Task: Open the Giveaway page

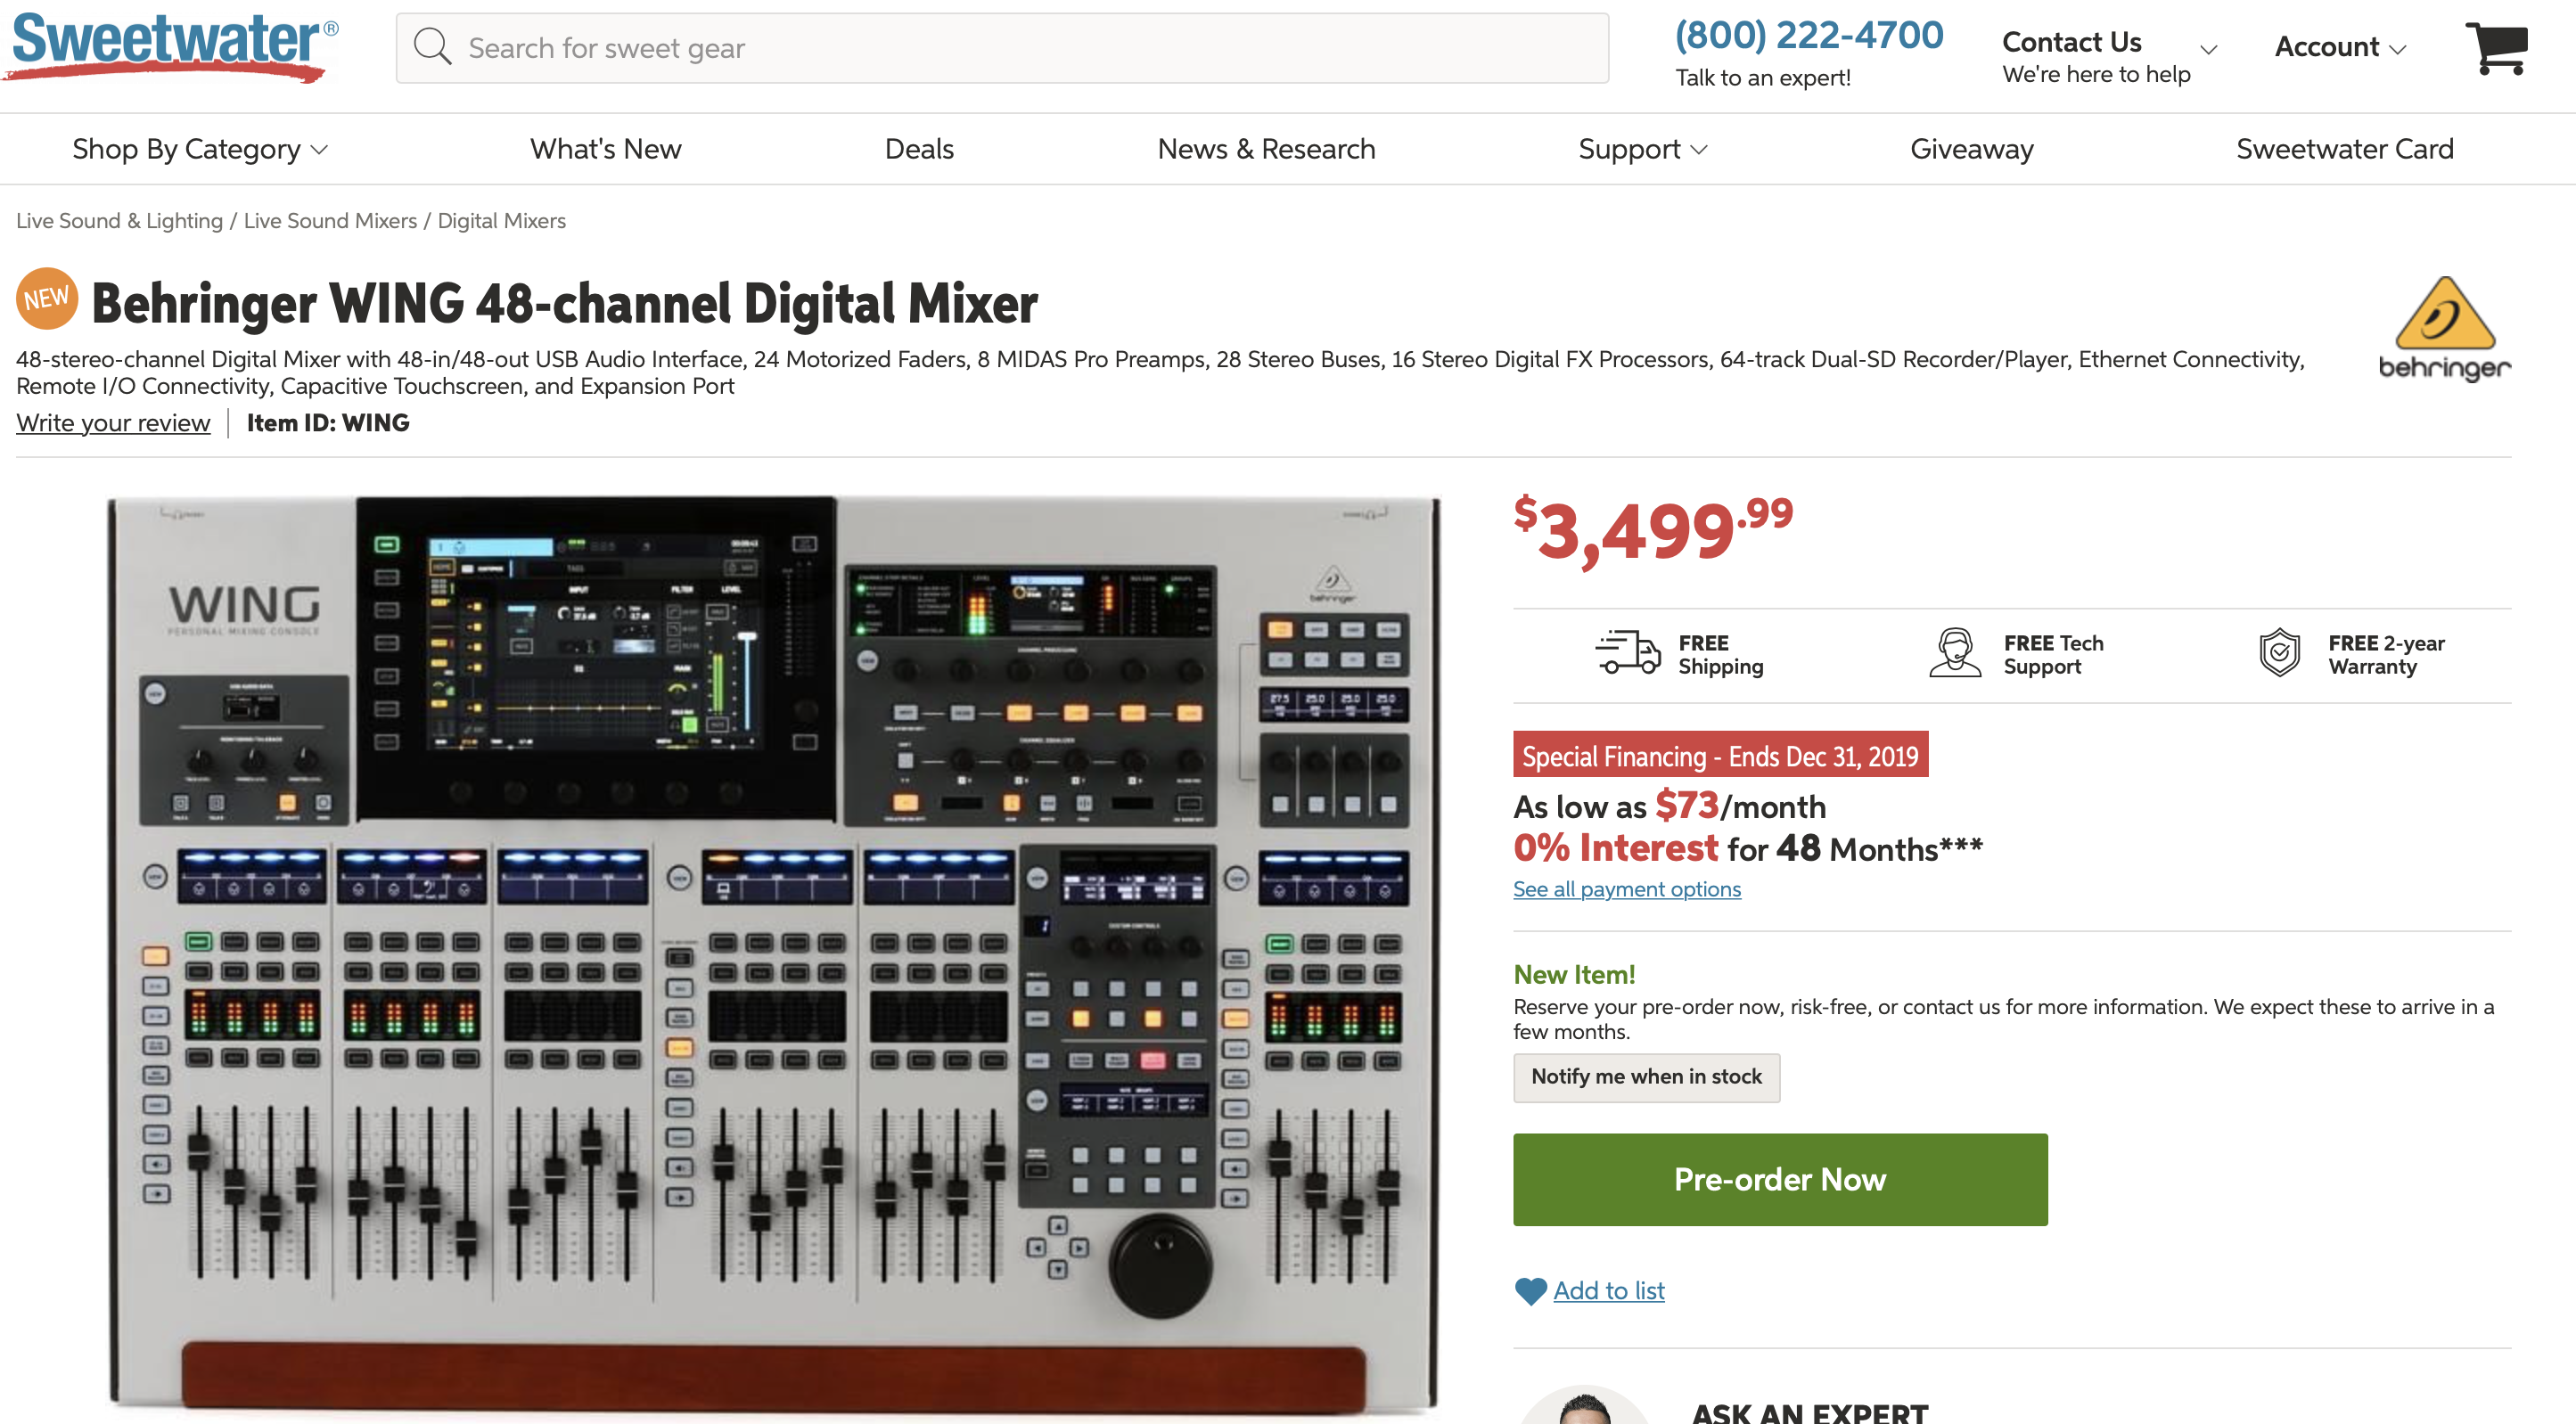Action: 1971,149
